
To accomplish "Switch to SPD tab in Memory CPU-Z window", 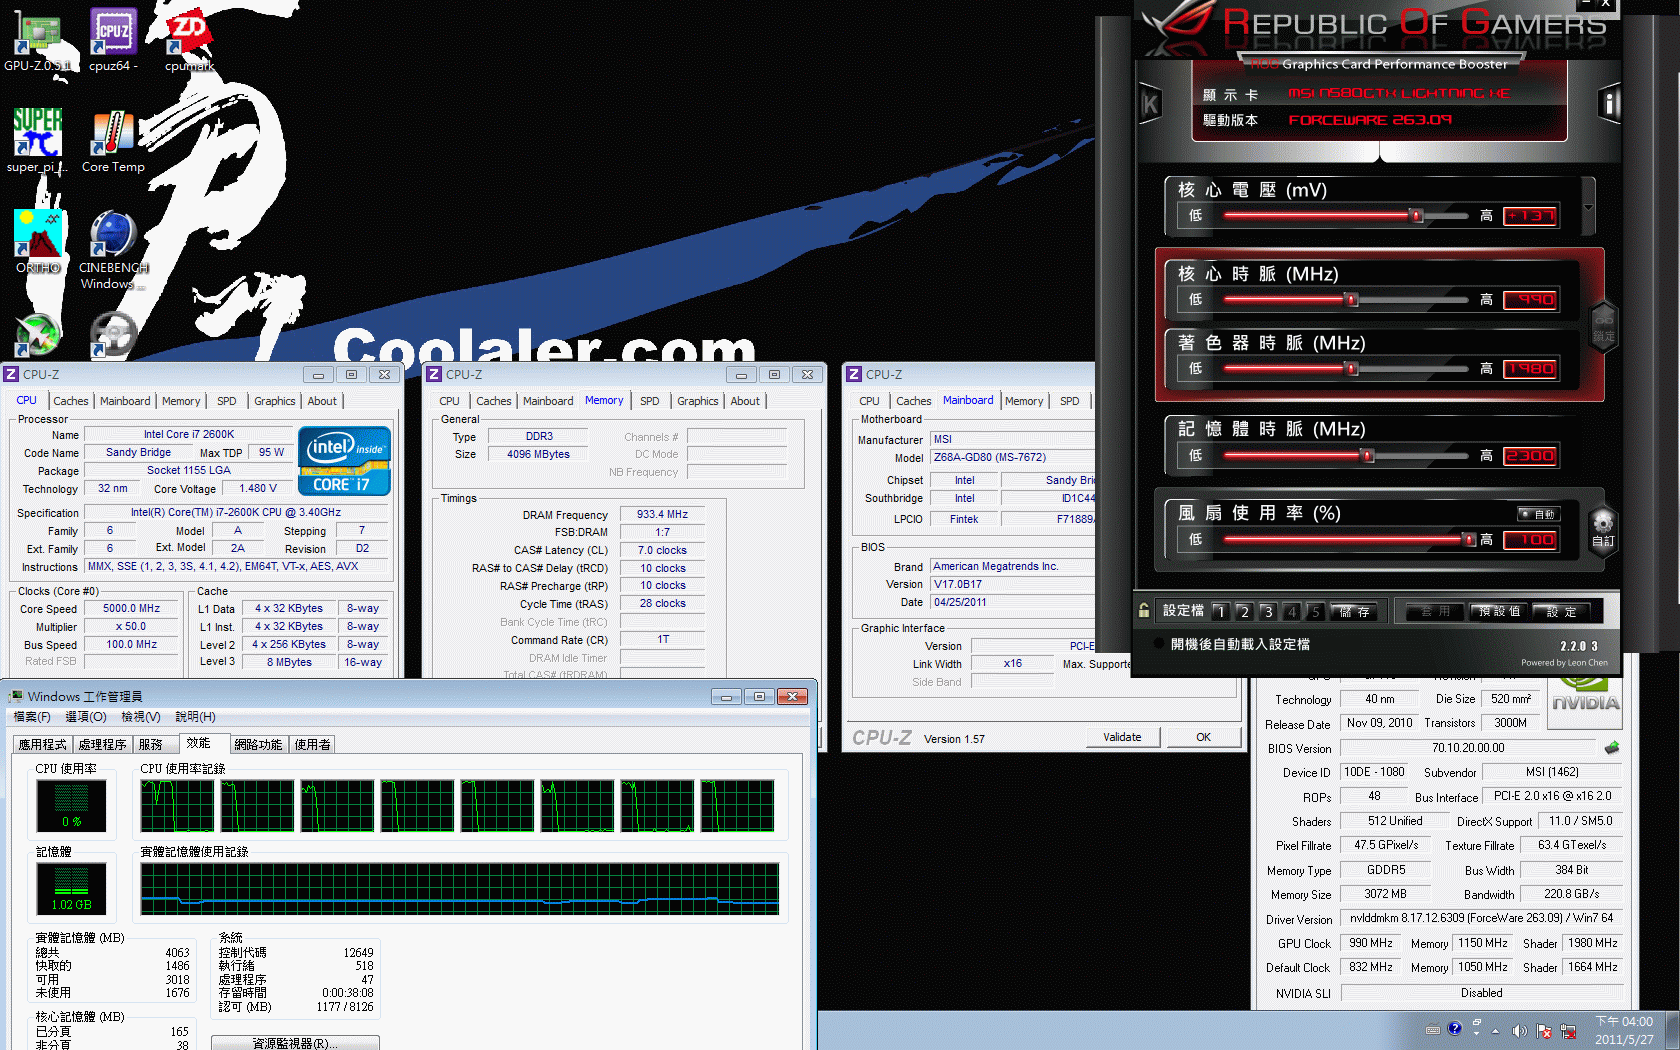I will coord(650,401).
